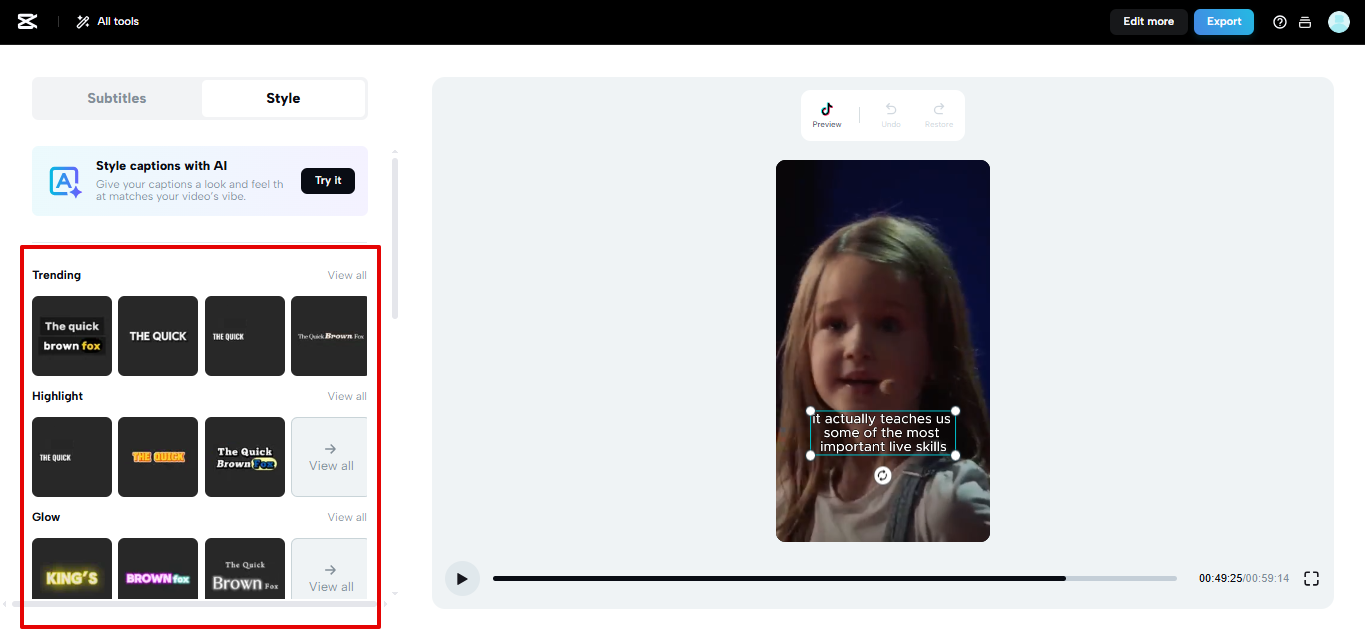Open All tools from the top bar
The height and width of the screenshot is (640, 1365).
[106, 21]
